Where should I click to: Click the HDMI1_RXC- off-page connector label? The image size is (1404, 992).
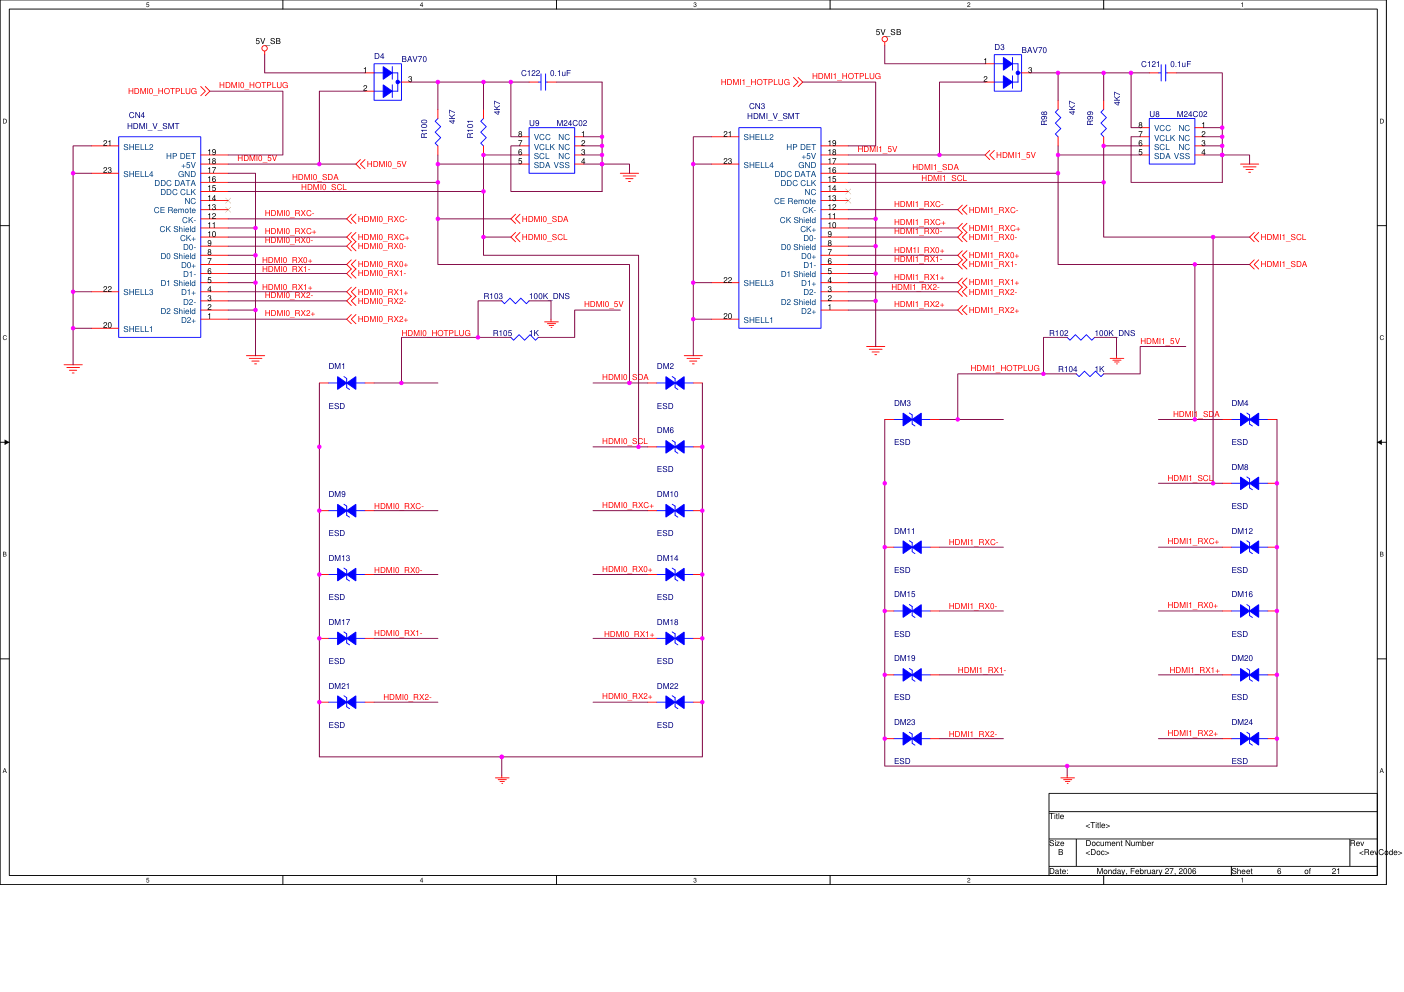tap(993, 211)
